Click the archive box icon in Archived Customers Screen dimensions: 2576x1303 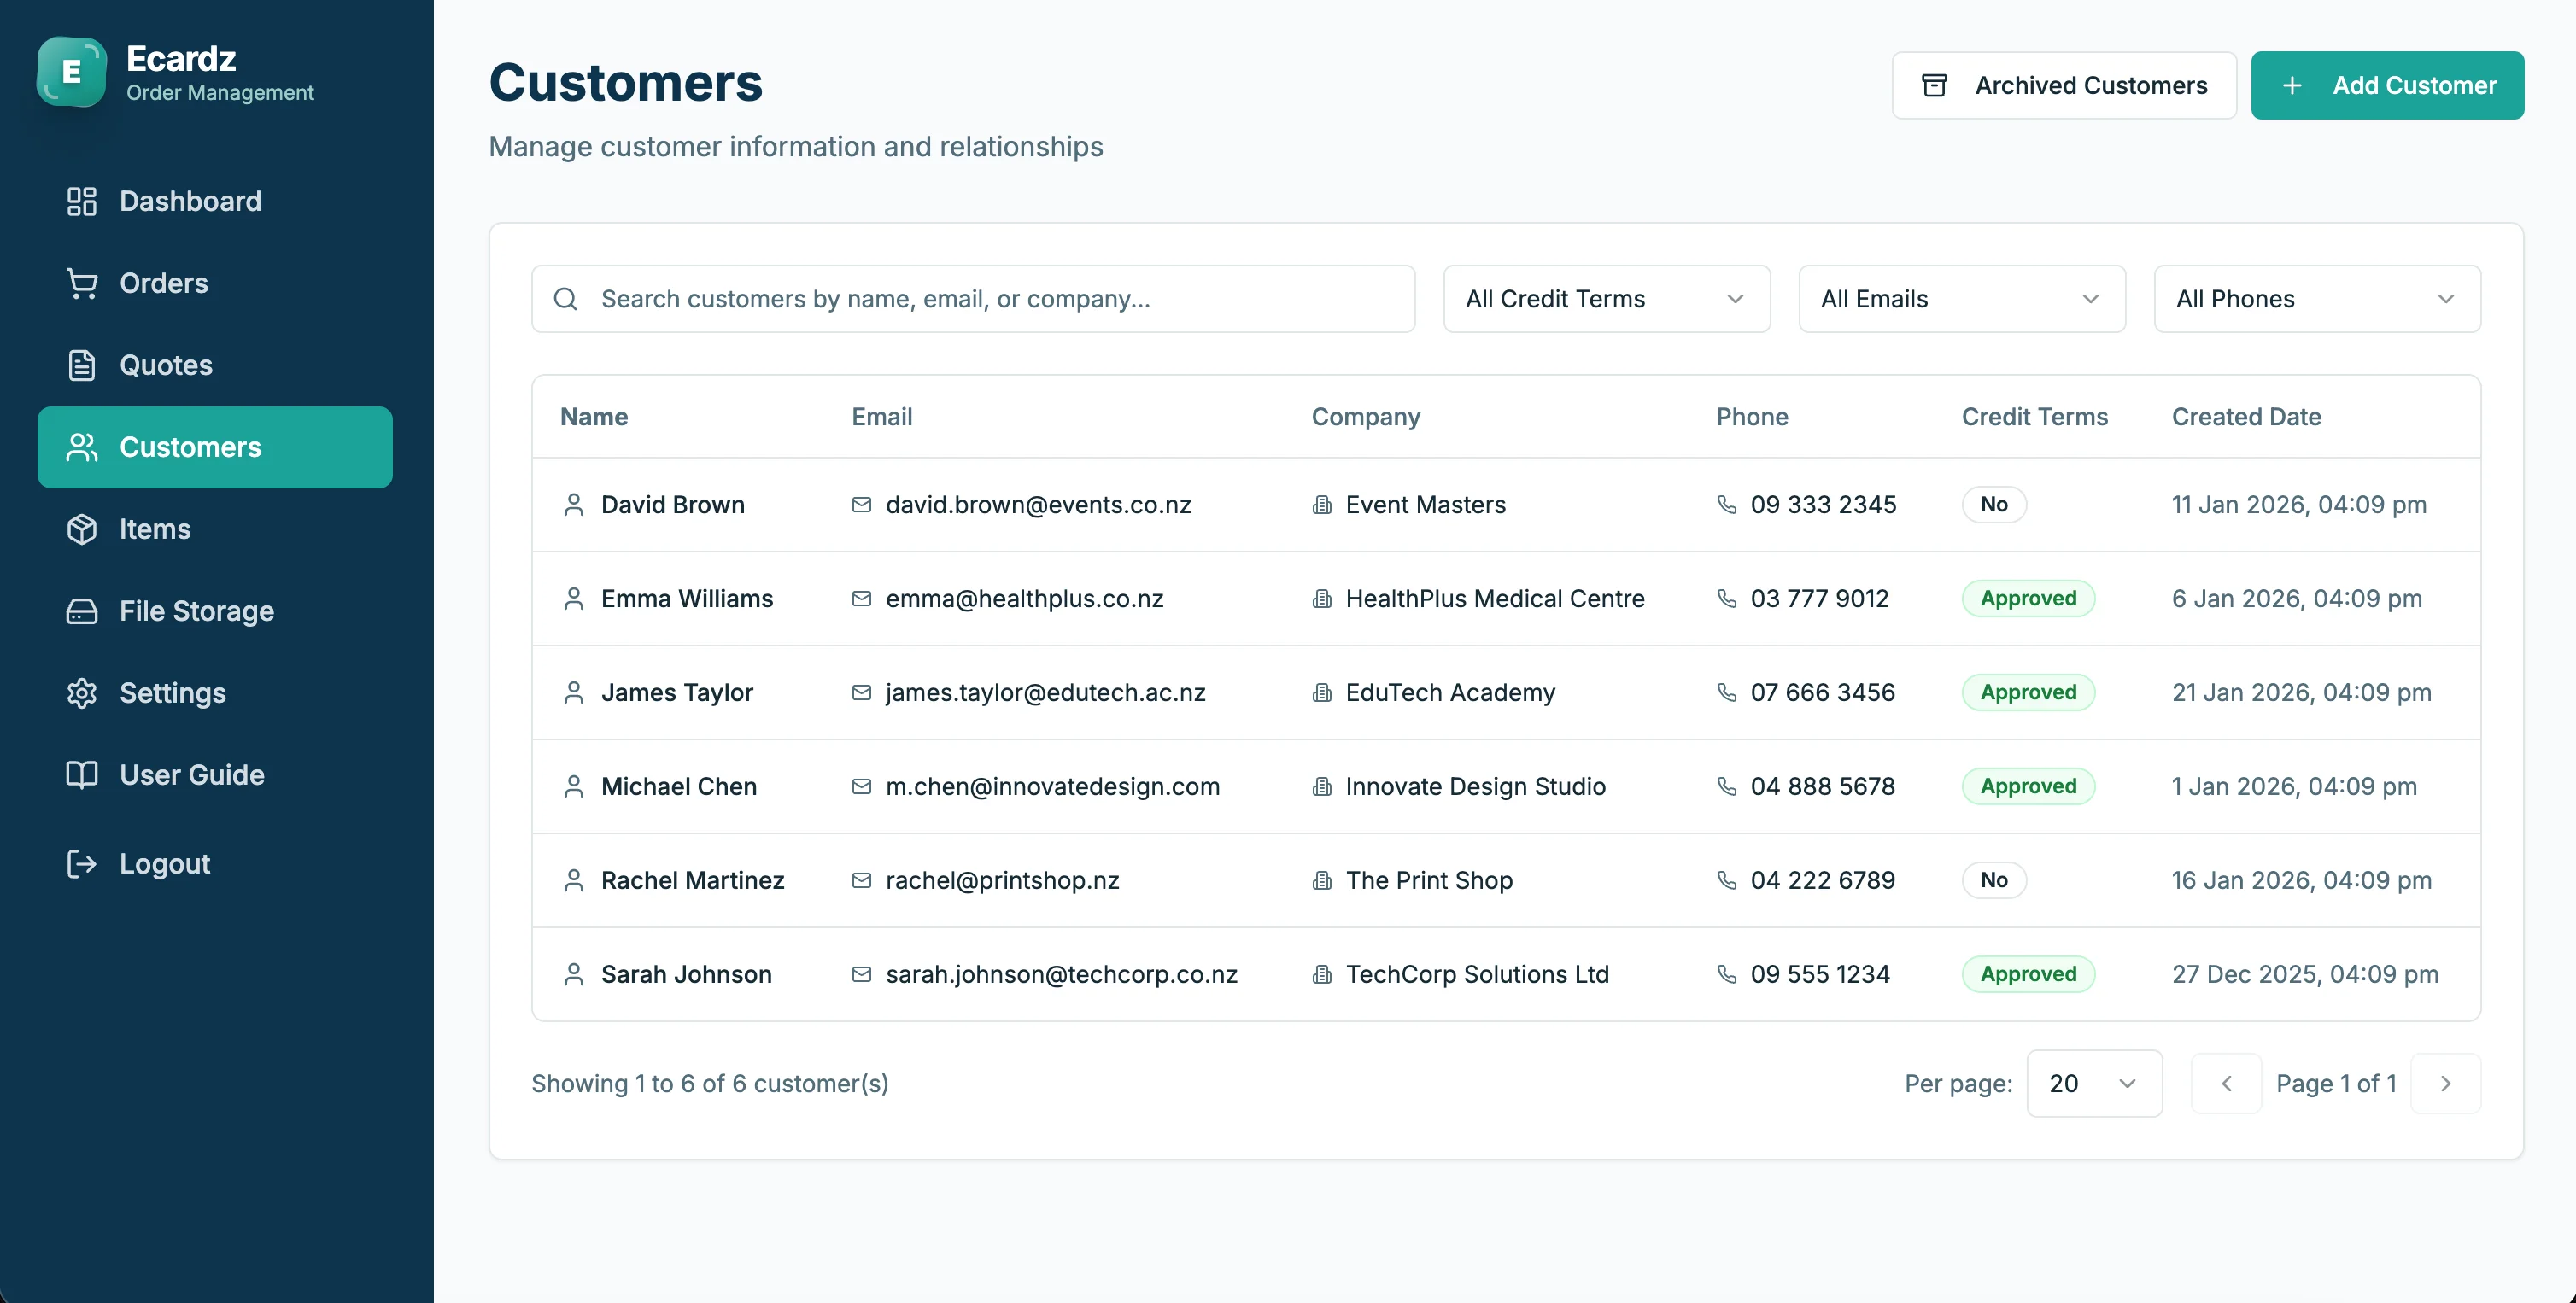(1934, 86)
